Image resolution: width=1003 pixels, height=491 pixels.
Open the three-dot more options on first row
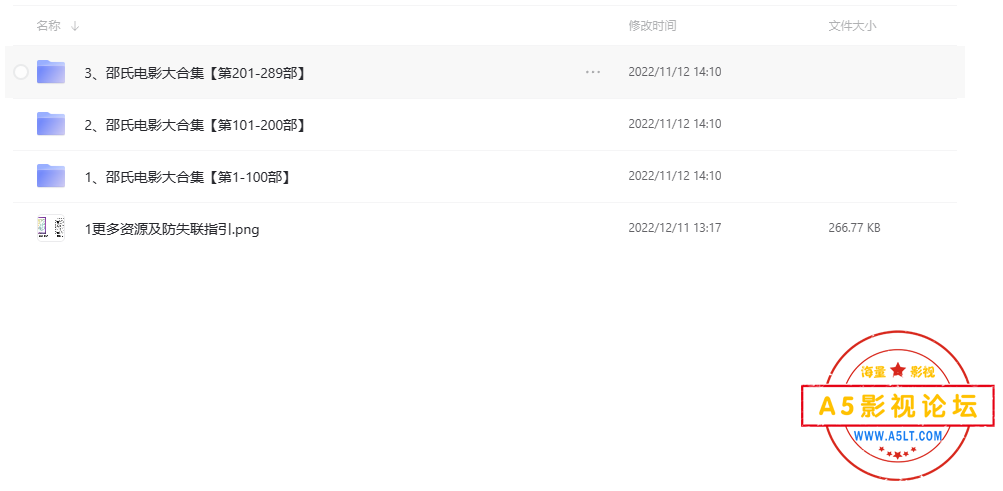[593, 72]
